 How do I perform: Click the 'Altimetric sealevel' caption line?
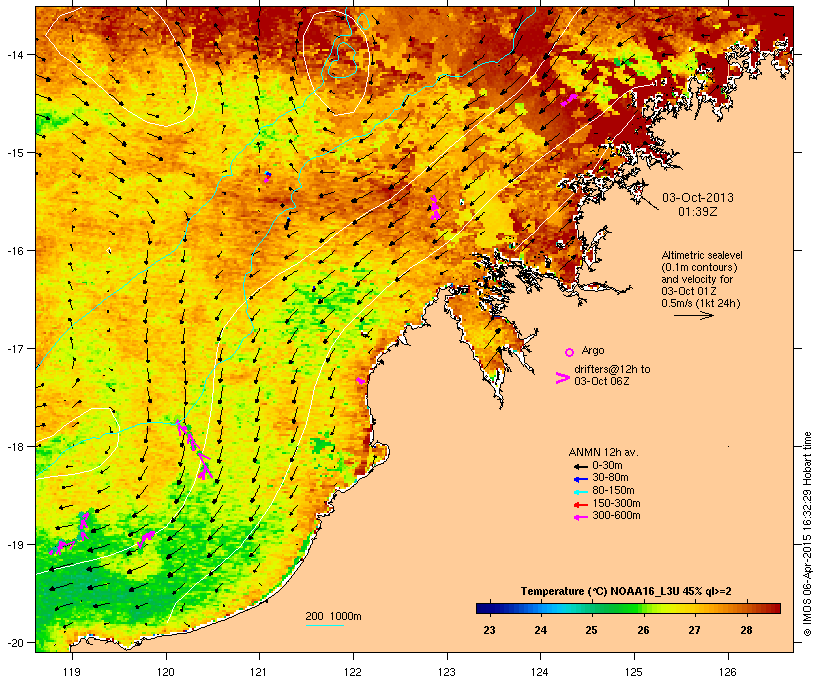[x=702, y=255]
